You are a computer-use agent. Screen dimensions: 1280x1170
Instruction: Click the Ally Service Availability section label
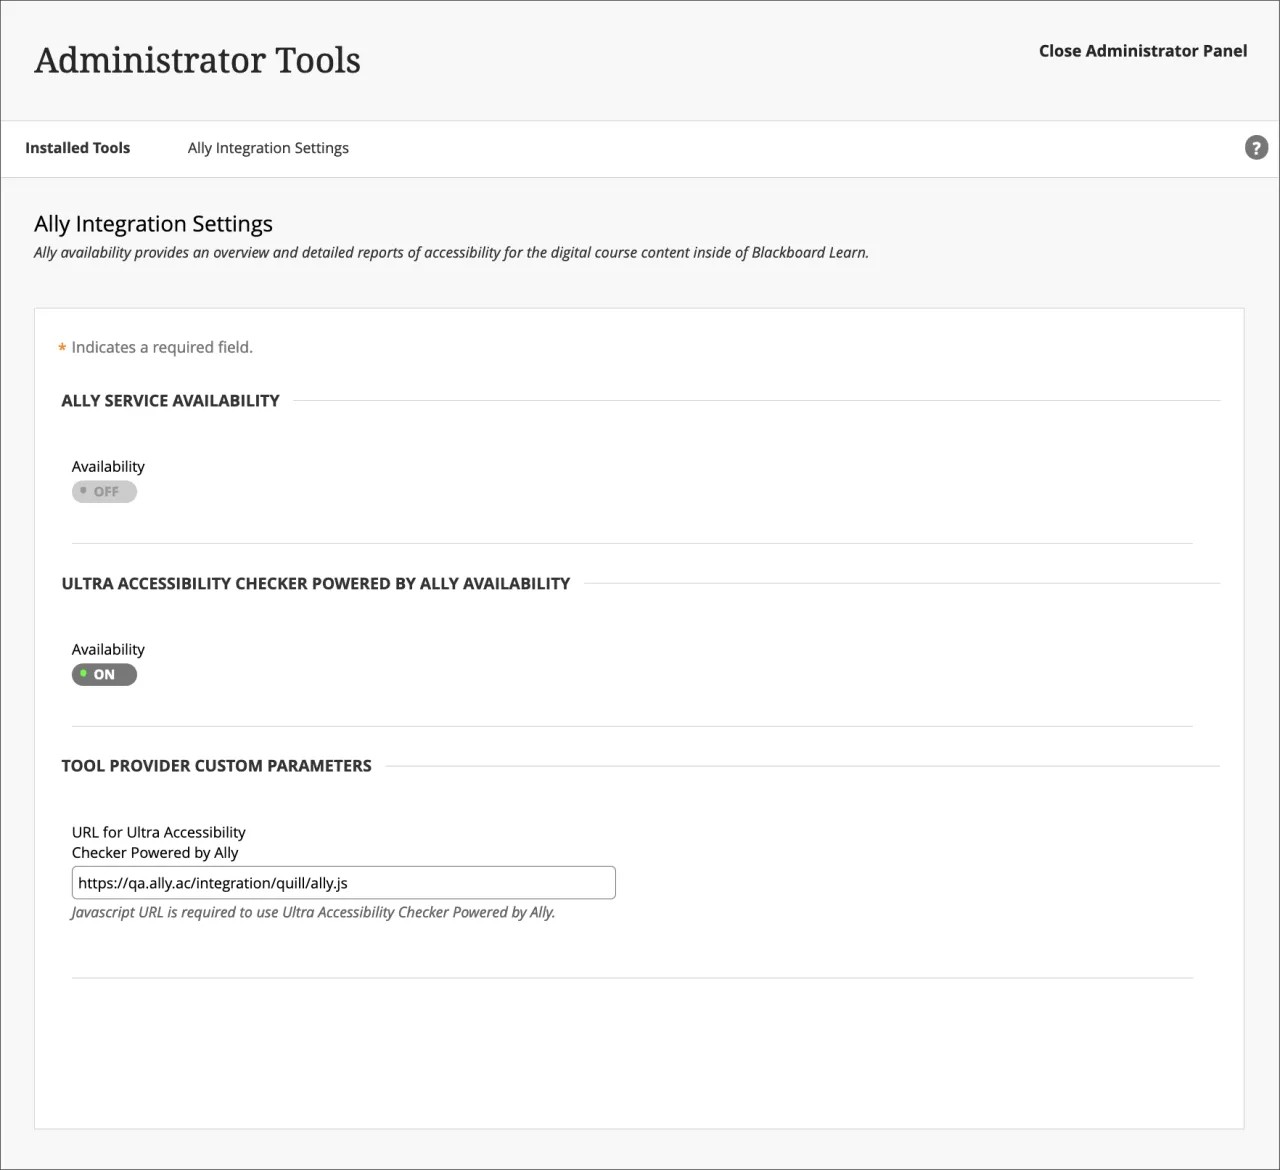[x=170, y=400]
